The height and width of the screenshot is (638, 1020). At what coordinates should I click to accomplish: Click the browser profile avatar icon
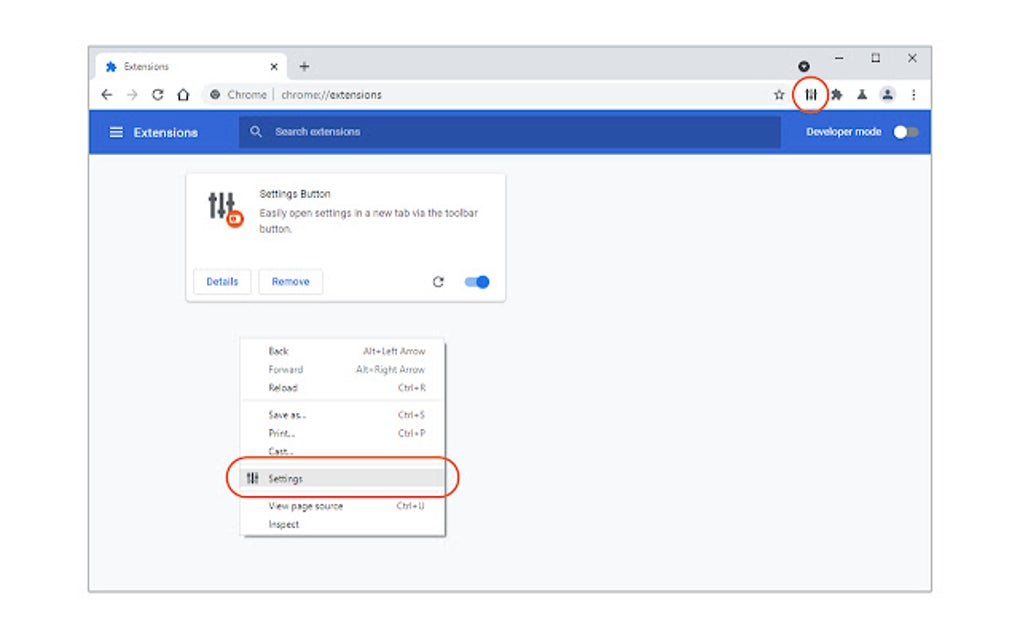click(886, 95)
